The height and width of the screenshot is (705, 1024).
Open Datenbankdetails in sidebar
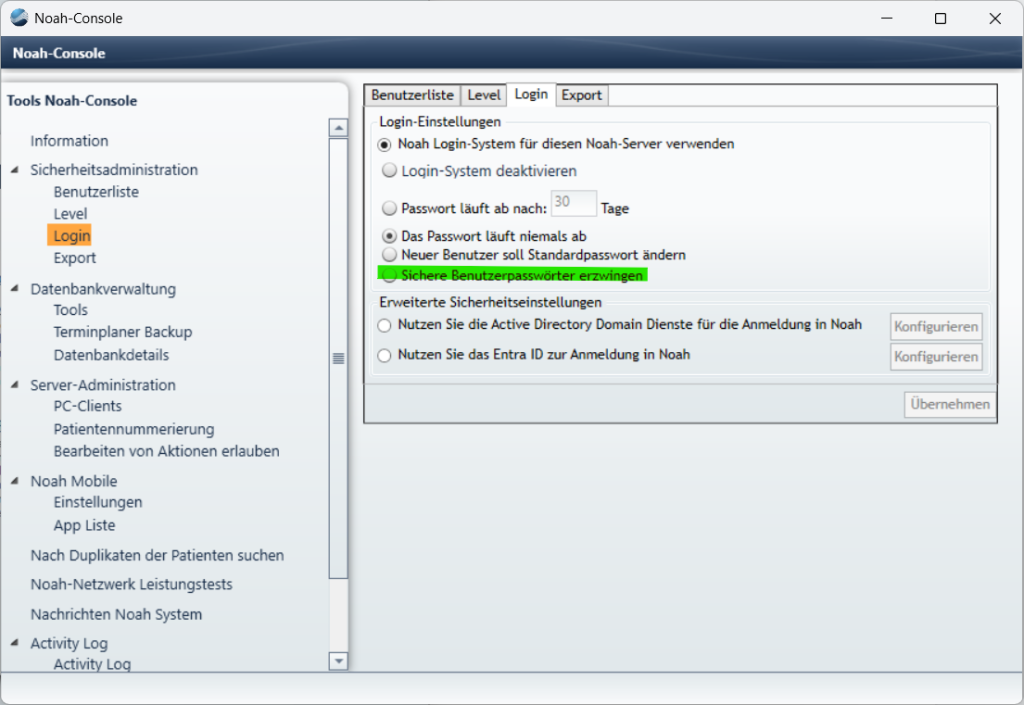tap(111, 355)
